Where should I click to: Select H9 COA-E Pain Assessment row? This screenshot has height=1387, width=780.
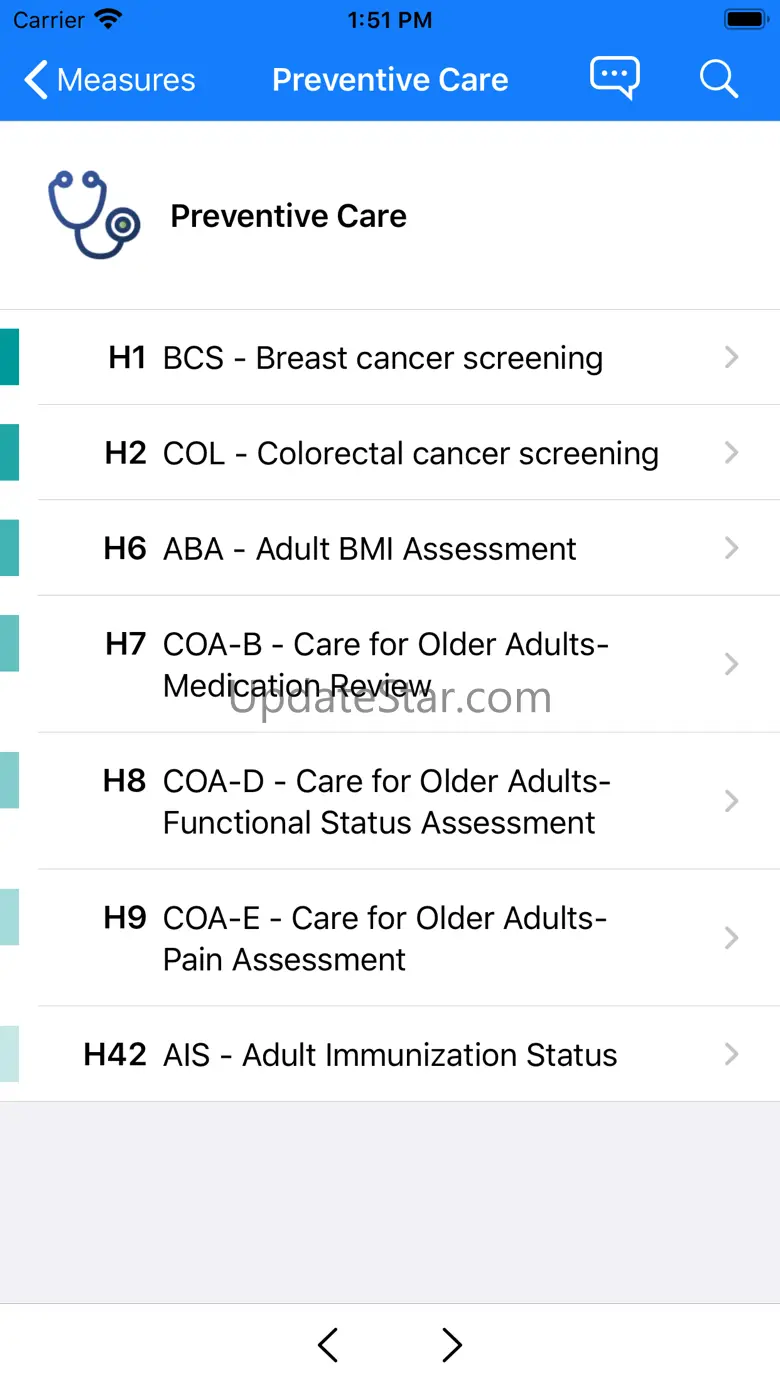385,938
